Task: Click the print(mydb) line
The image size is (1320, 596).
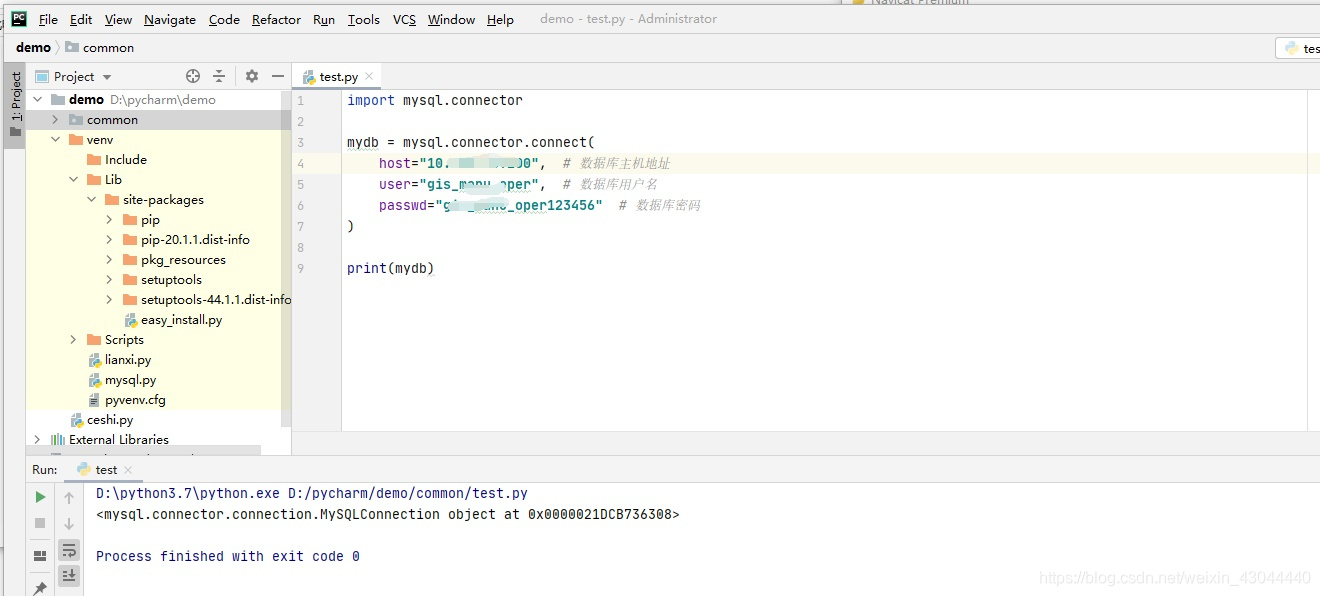Action: tap(390, 268)
